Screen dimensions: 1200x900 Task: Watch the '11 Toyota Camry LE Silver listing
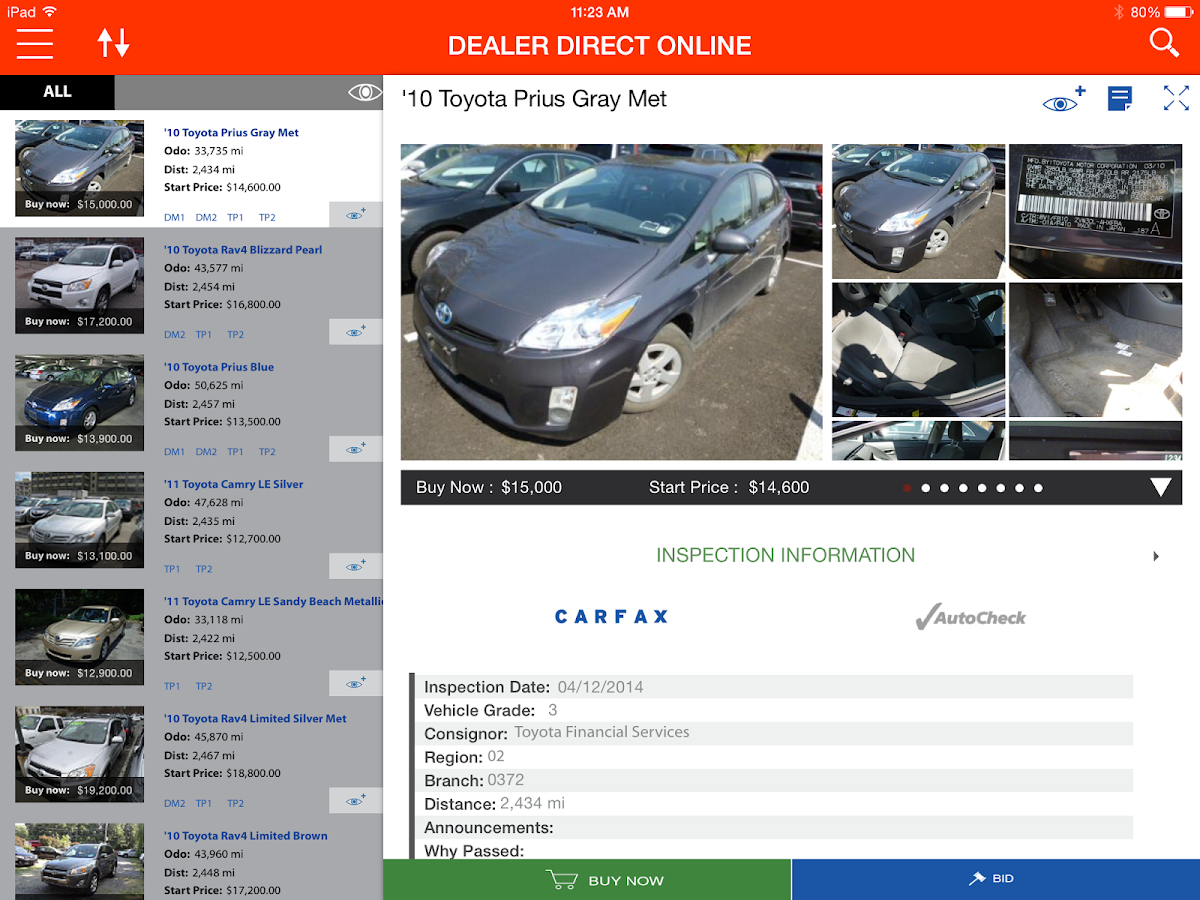(x=356, y=566)
